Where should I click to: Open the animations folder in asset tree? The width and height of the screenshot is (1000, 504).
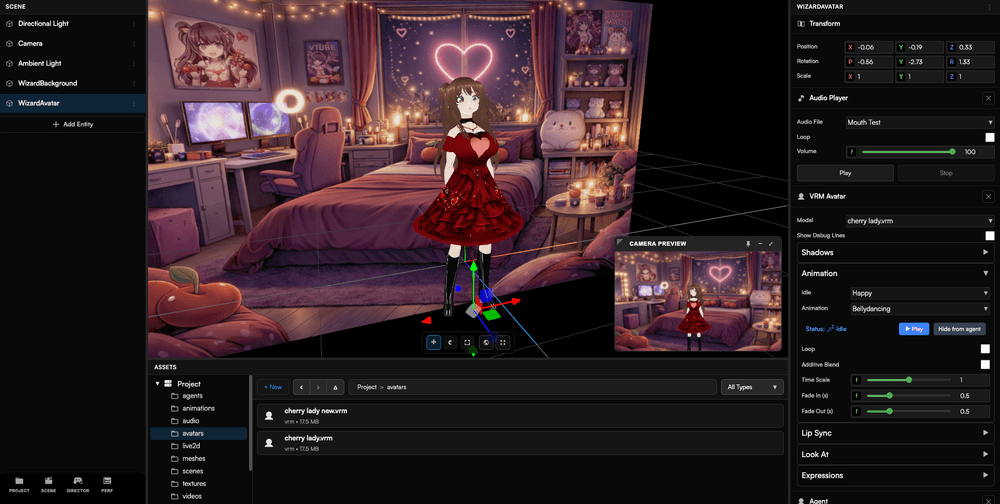click(x=198, y=408)
